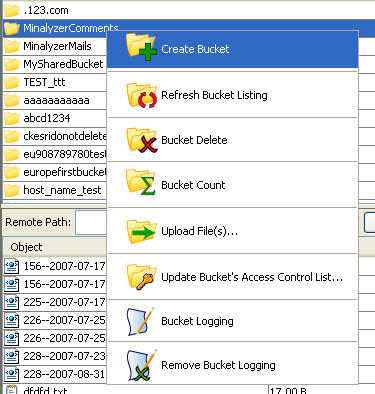
Task: Click the 17.00 B size cell
Action: click(288, 390)
